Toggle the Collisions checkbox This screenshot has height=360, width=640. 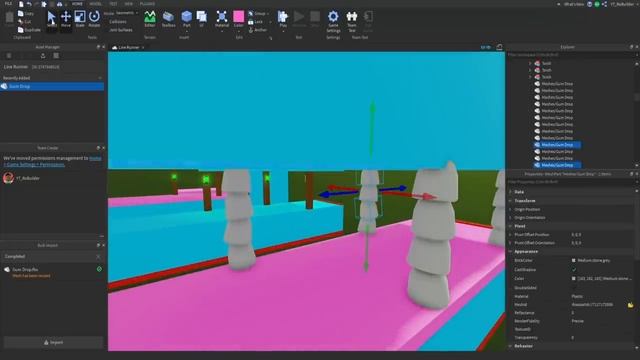point(118,22)
